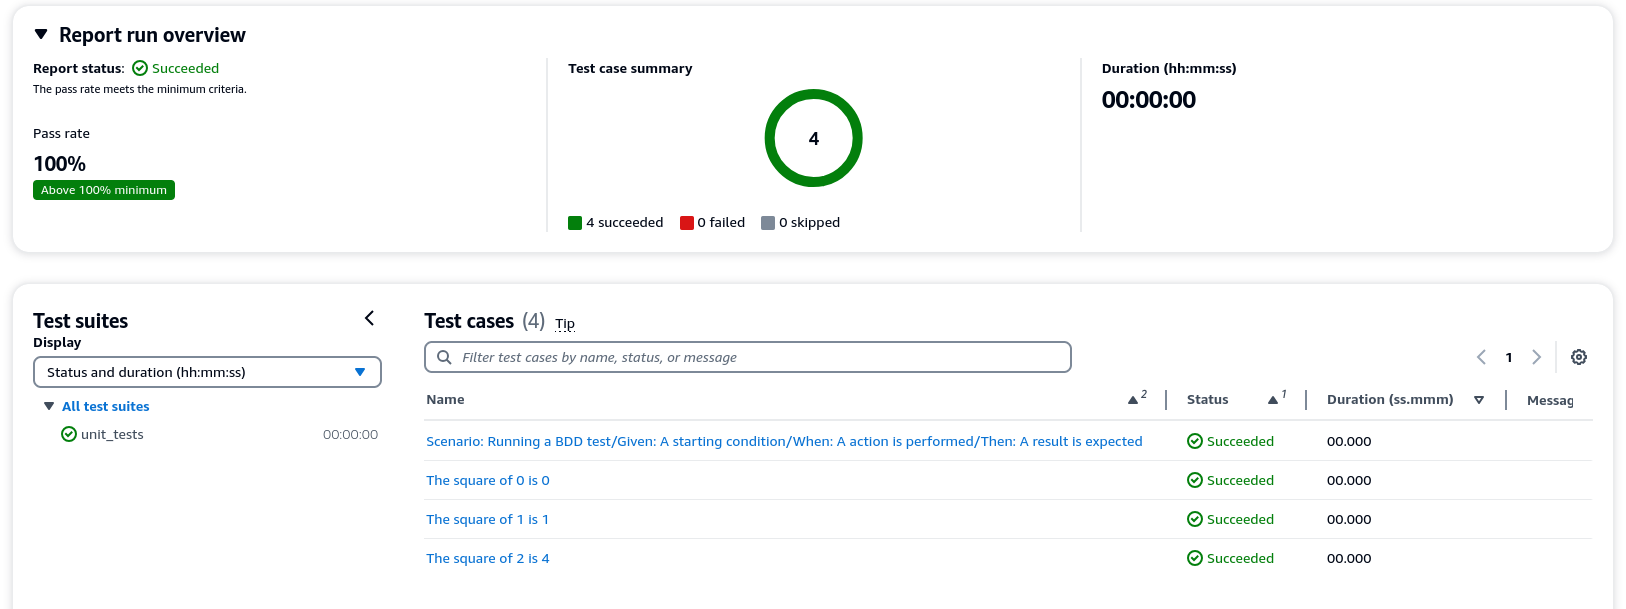Open 'The square of 1 is 1' test
The image size is (1626, 609).
487,519
